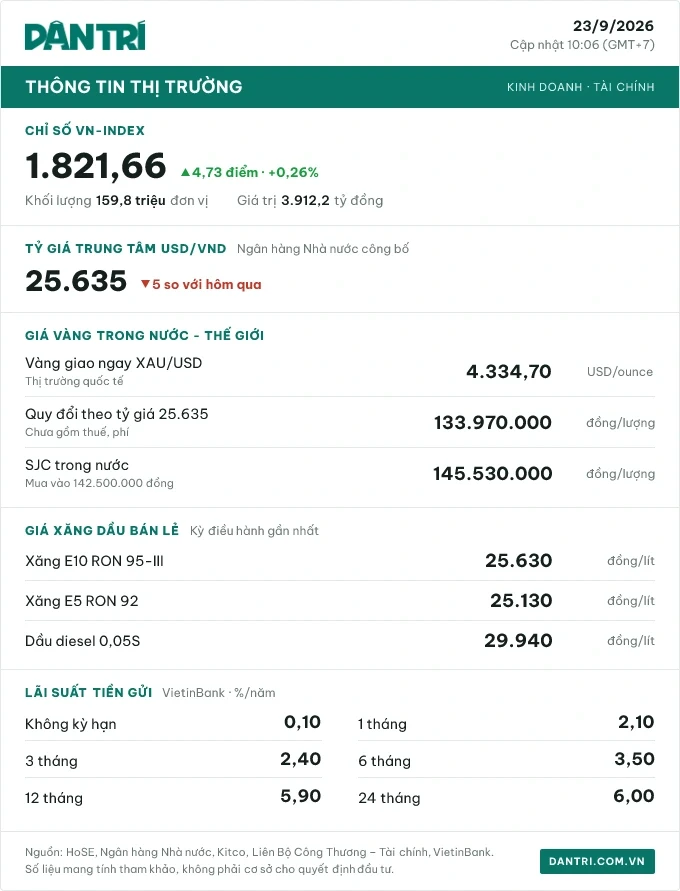
Task: Click the red down arrow beside '5 so với hôm qua'
Action: tap(145, 284)
